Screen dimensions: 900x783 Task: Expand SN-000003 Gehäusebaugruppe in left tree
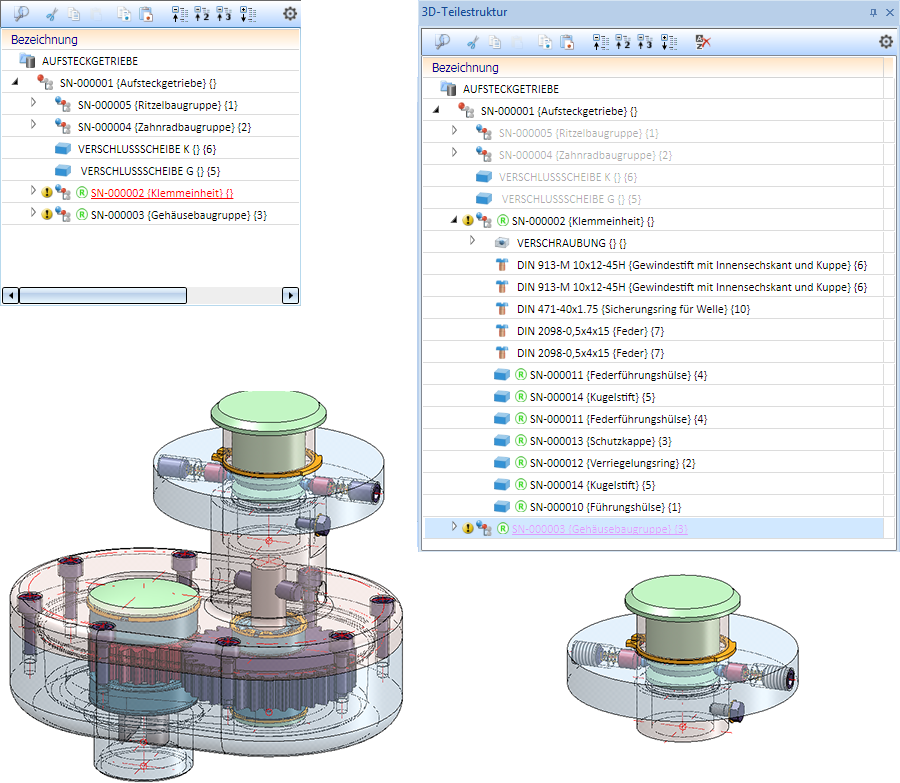click(x=33, y=213)
